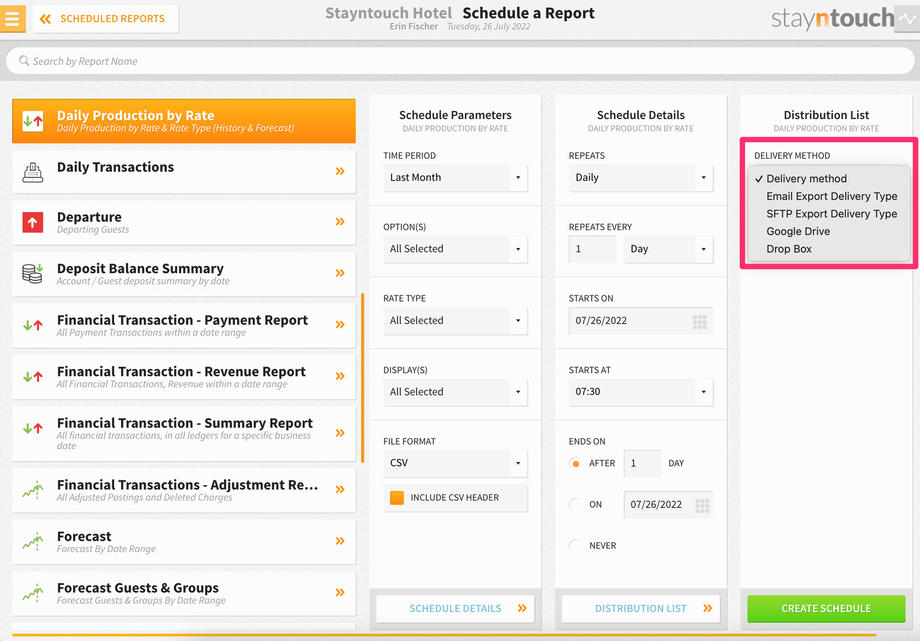Click the Departing Guests subtitle

point(93,230)
